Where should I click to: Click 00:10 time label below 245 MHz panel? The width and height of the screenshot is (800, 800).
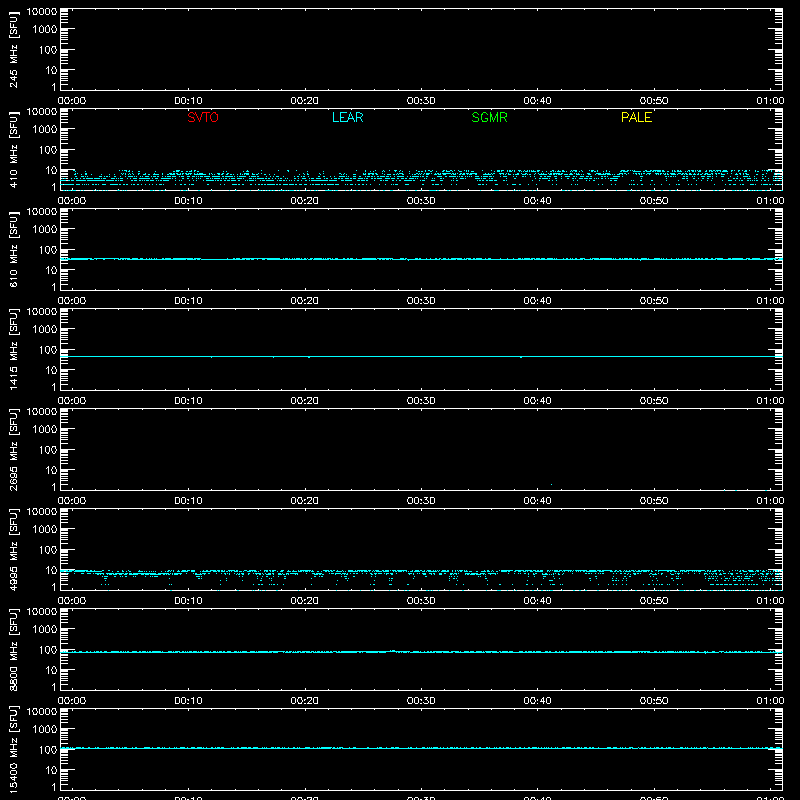coord(188,101)
